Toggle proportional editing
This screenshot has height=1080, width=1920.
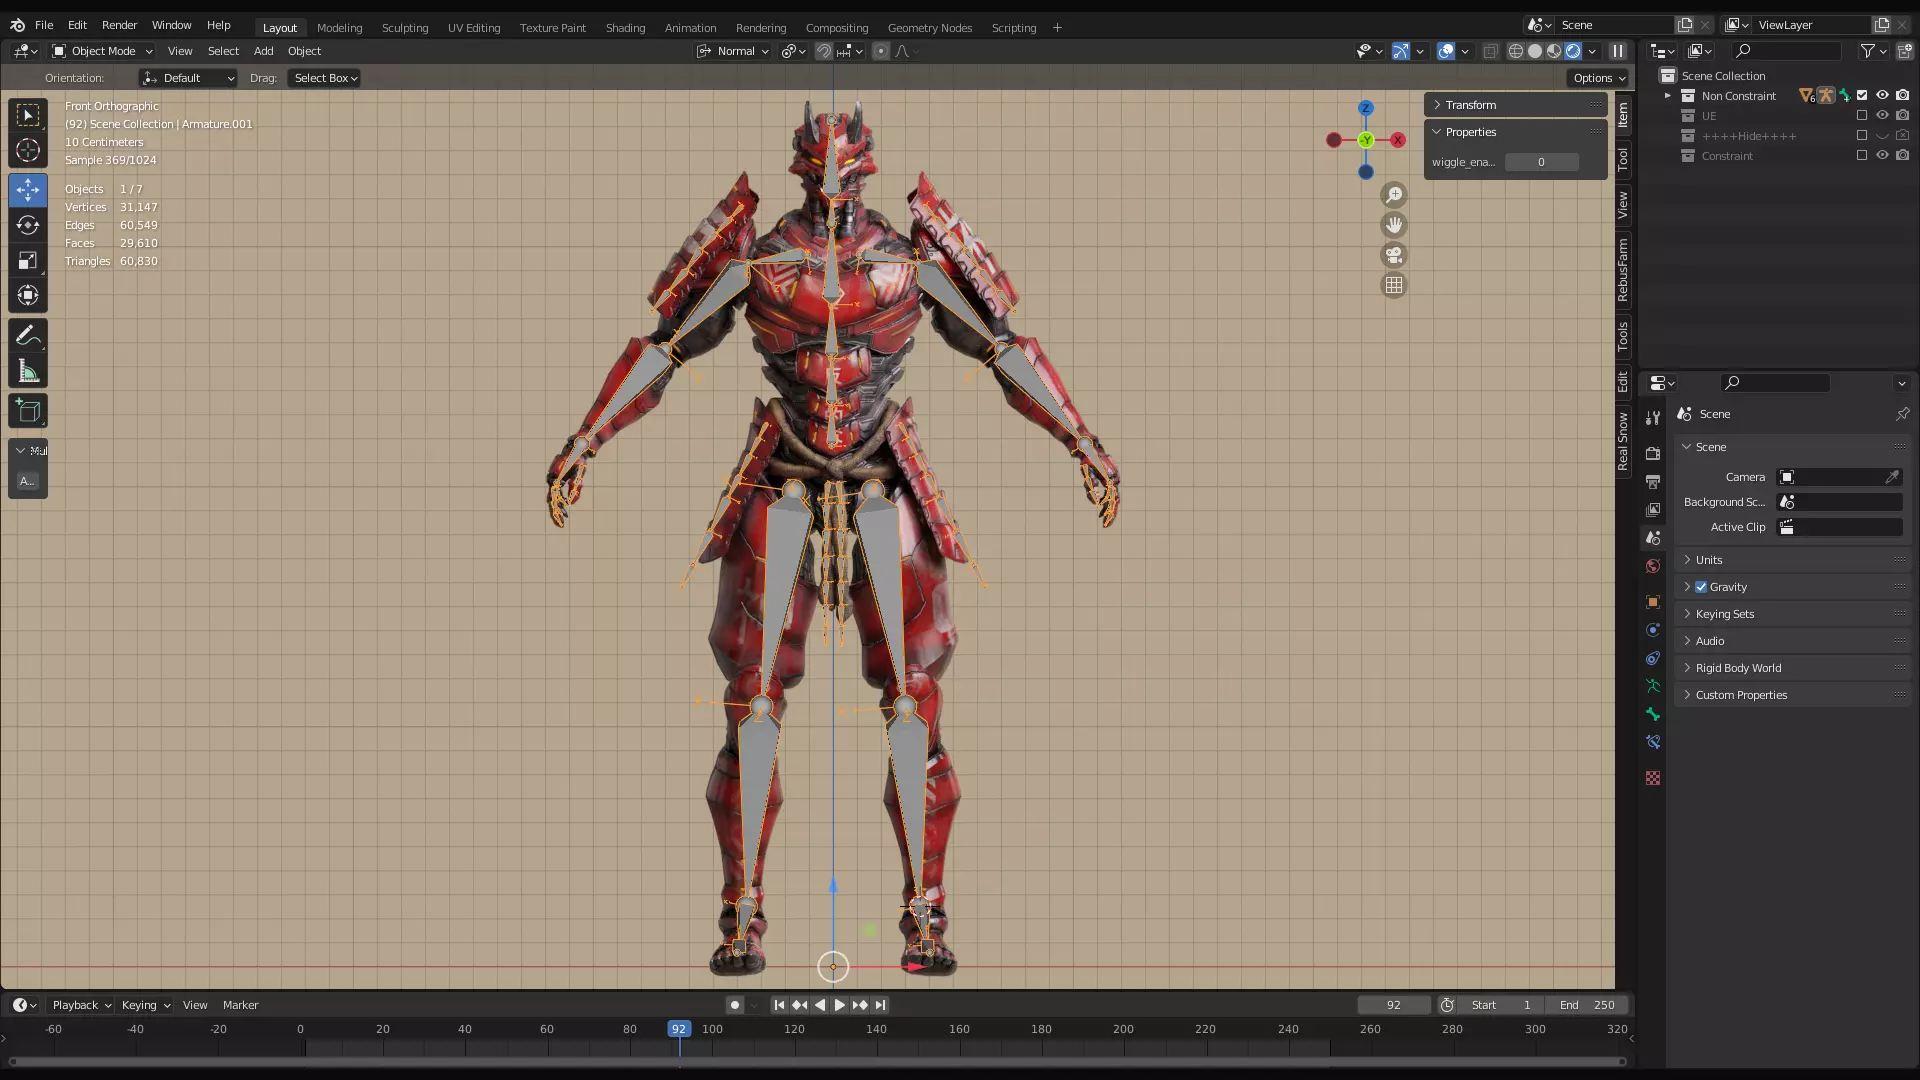pyautogui.click(x=881, y=51)
